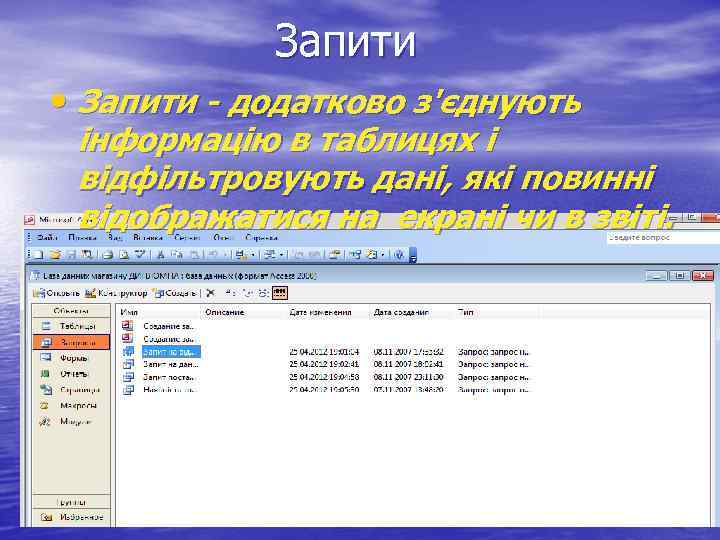Click the Analyze toolbar icon
The width and height of the screenshot is (720, 540).
(x=270, y=254)
